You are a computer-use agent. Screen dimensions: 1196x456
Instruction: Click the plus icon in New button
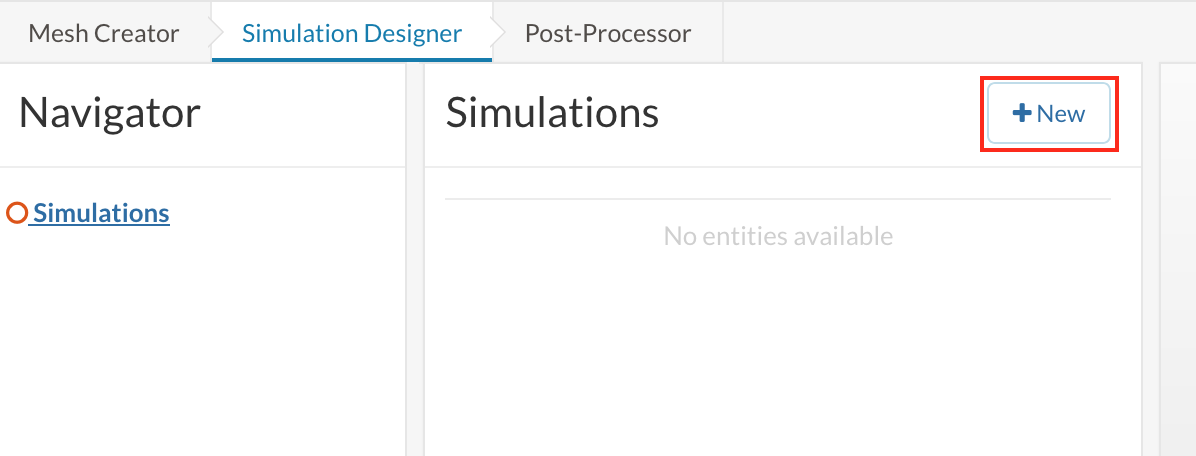(1022, 114)
